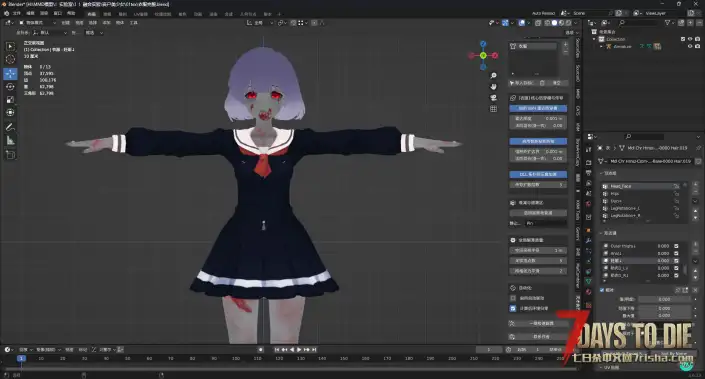Viewport: 705px width, 379px height.
Task: Open the editor type dropdown in viewport header
Action: click(x=9, y=22)
